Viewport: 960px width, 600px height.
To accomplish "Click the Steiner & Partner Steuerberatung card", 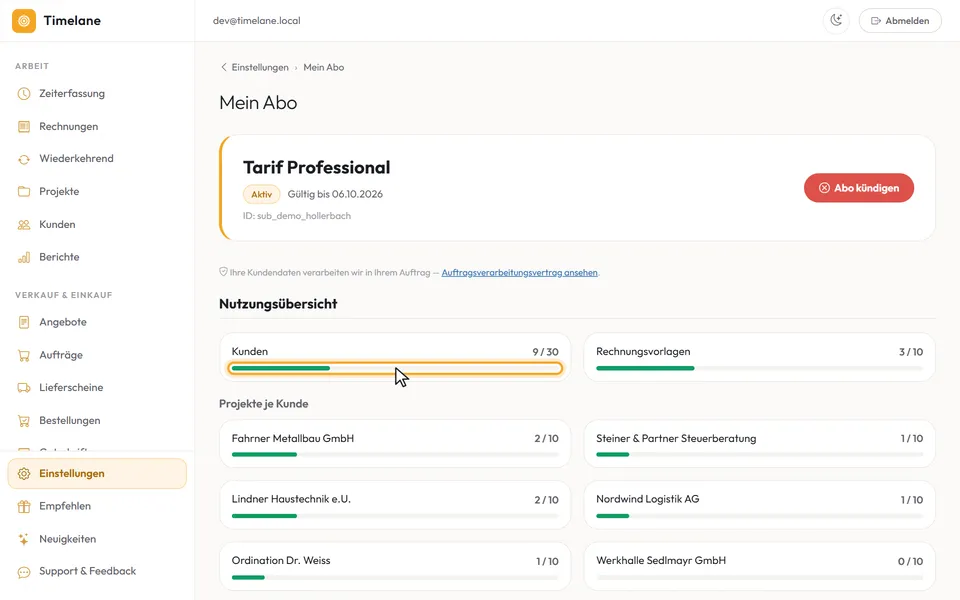I will [x=759, y=444].
